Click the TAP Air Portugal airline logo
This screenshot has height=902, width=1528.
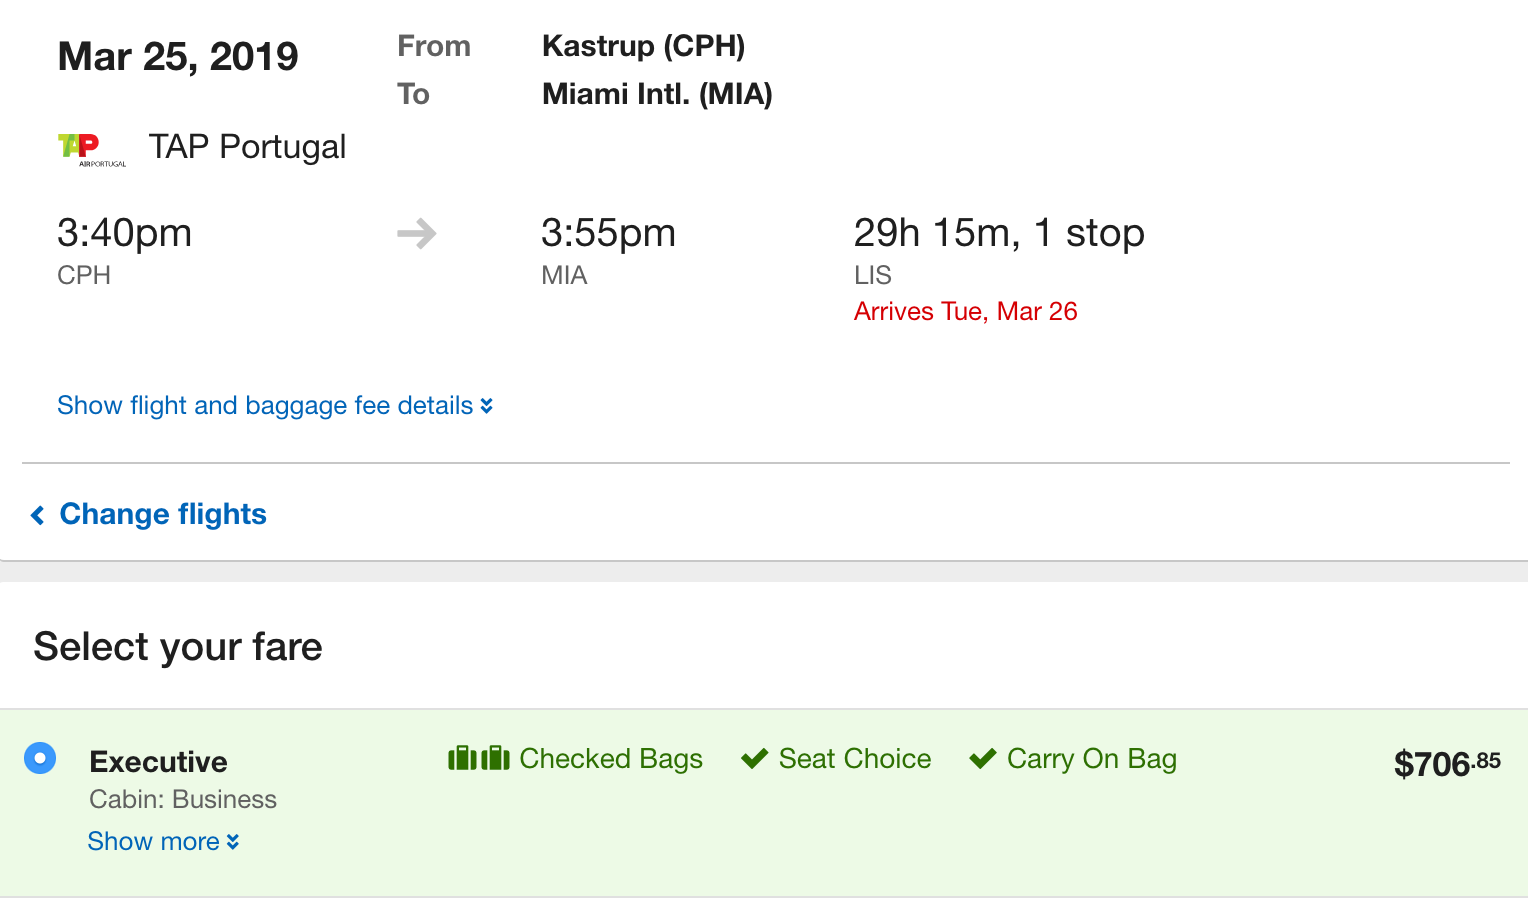(x=91, y=149)
